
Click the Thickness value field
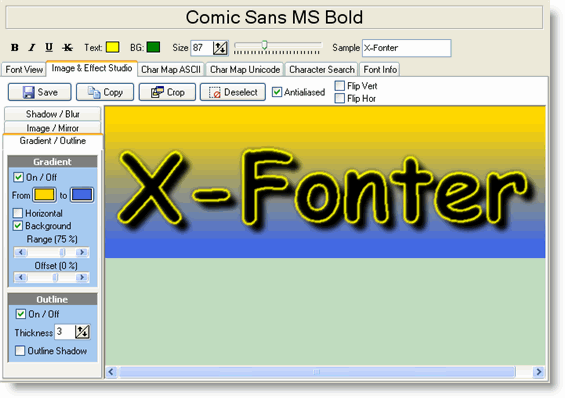pos(65,332)
